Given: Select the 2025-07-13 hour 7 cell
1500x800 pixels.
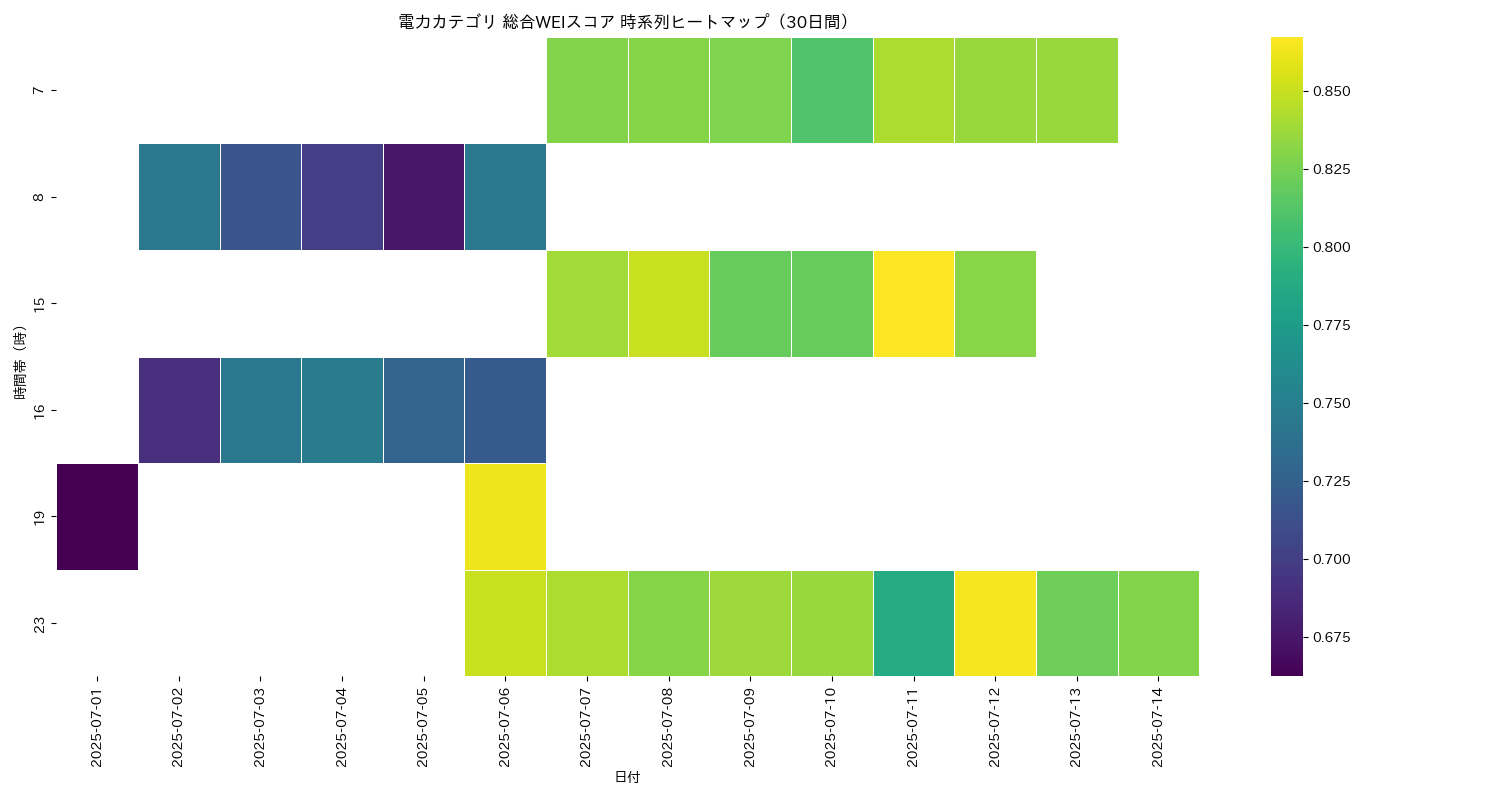Looking at the screenshot, I should [x=1077, y=90].
